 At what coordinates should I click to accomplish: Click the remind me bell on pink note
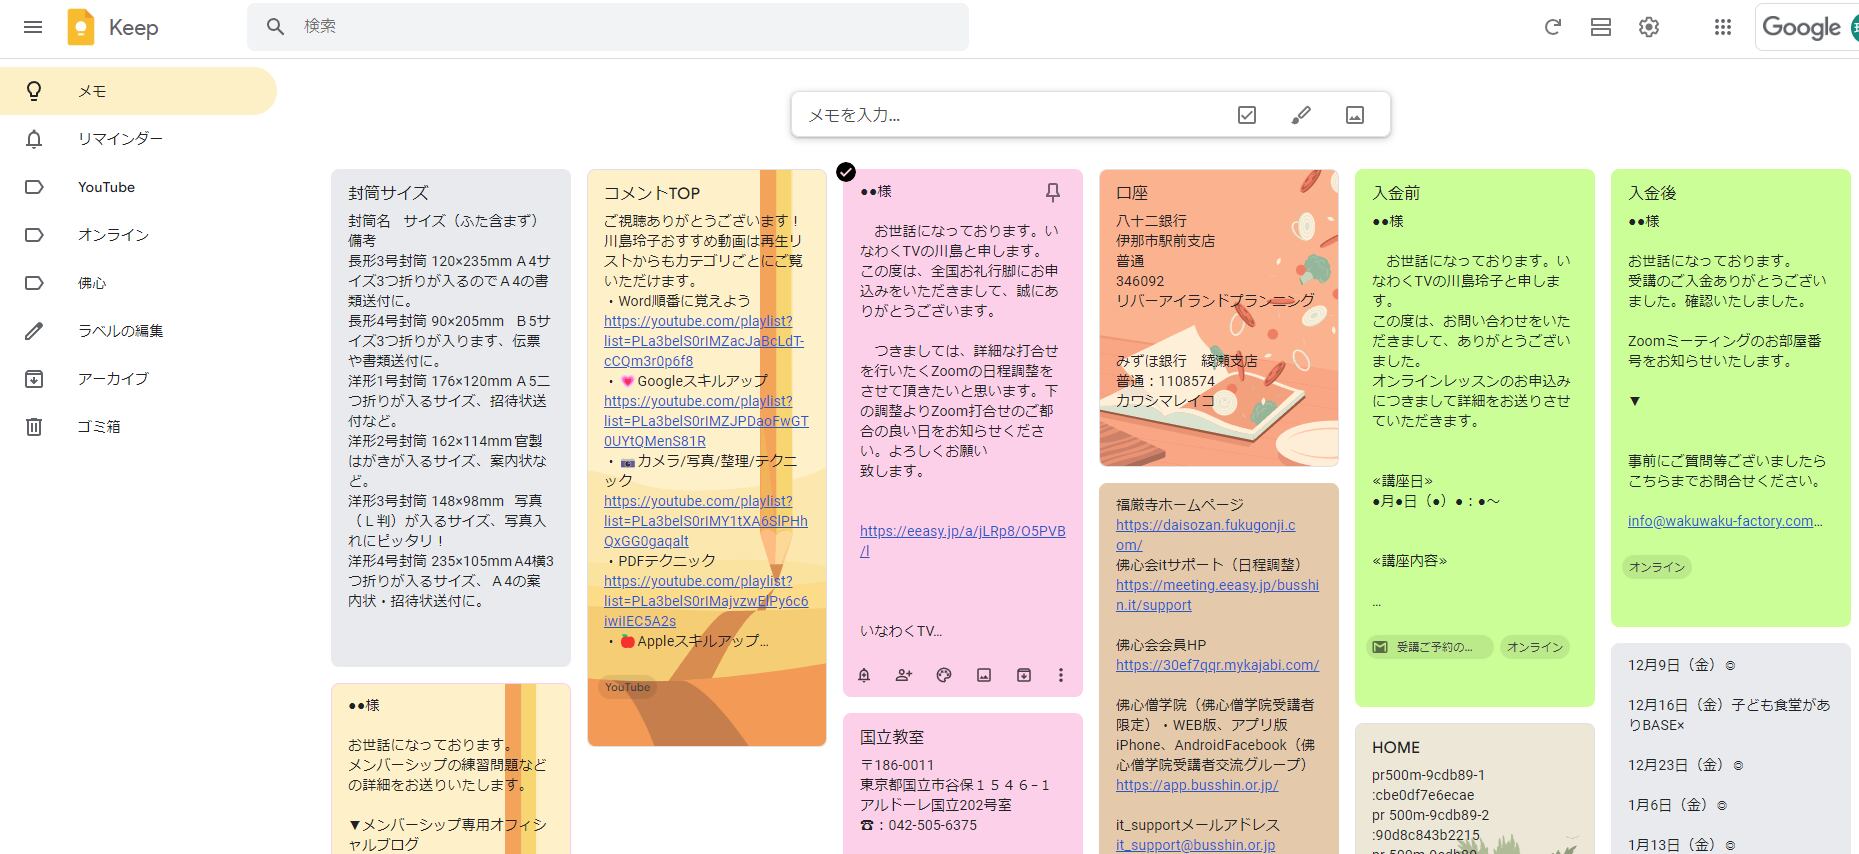pos(864,675)
